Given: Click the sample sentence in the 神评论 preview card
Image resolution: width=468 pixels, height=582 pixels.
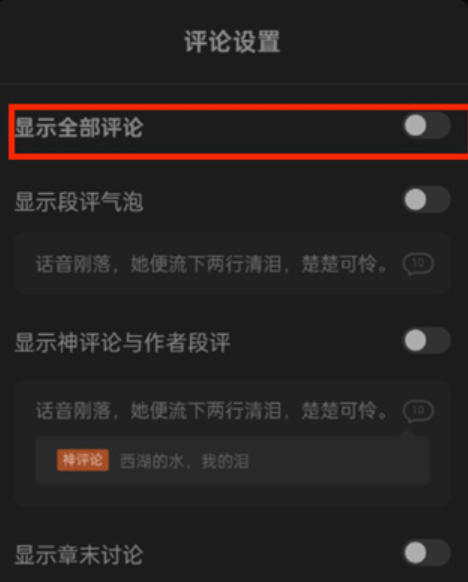Looking at the screenshot, I should tap(212, 411).
